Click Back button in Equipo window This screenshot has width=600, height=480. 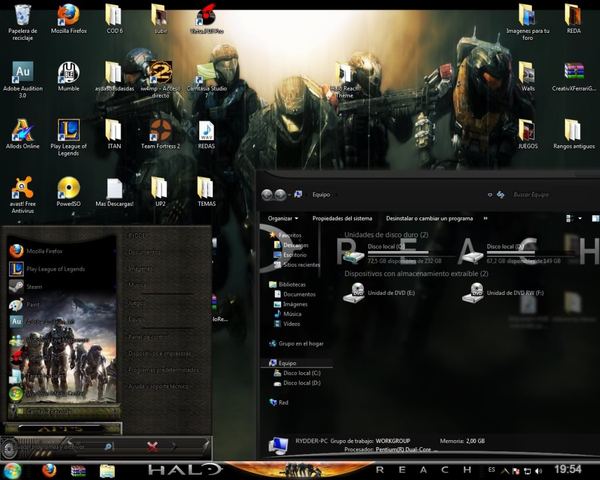tap(267, 195)
